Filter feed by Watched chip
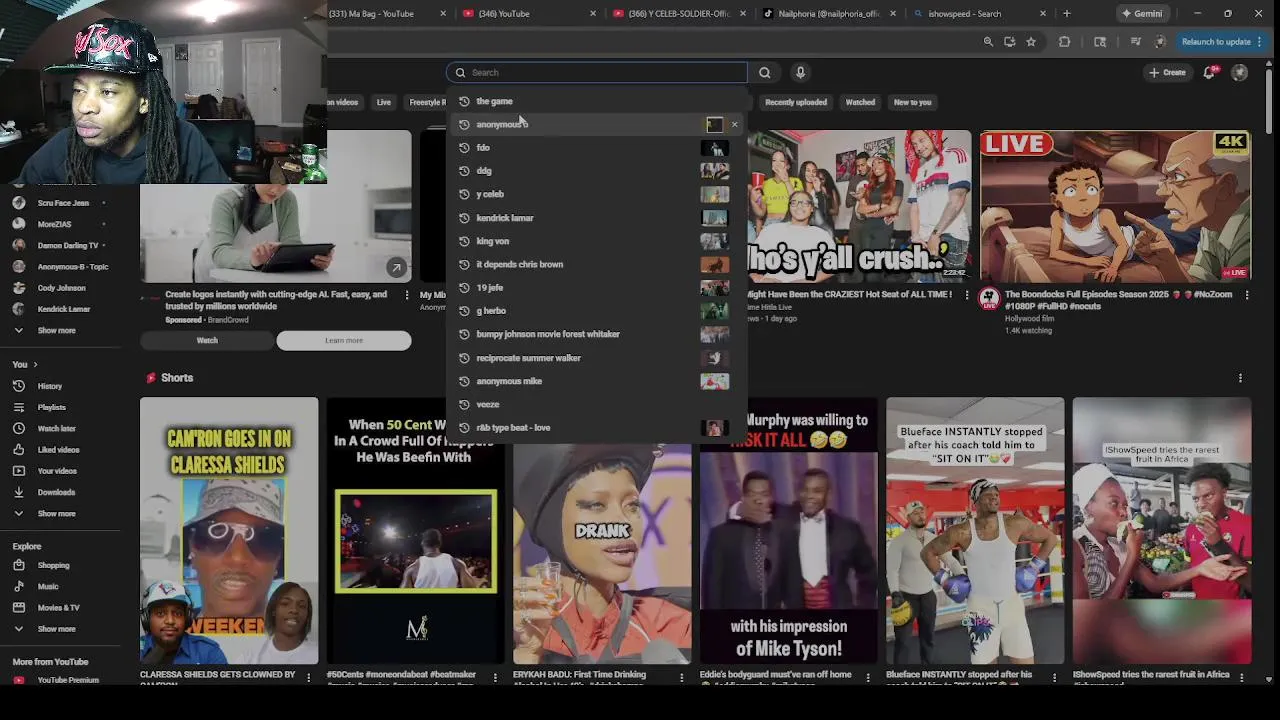Viewport: 1280px width, 720px height. 860,102
